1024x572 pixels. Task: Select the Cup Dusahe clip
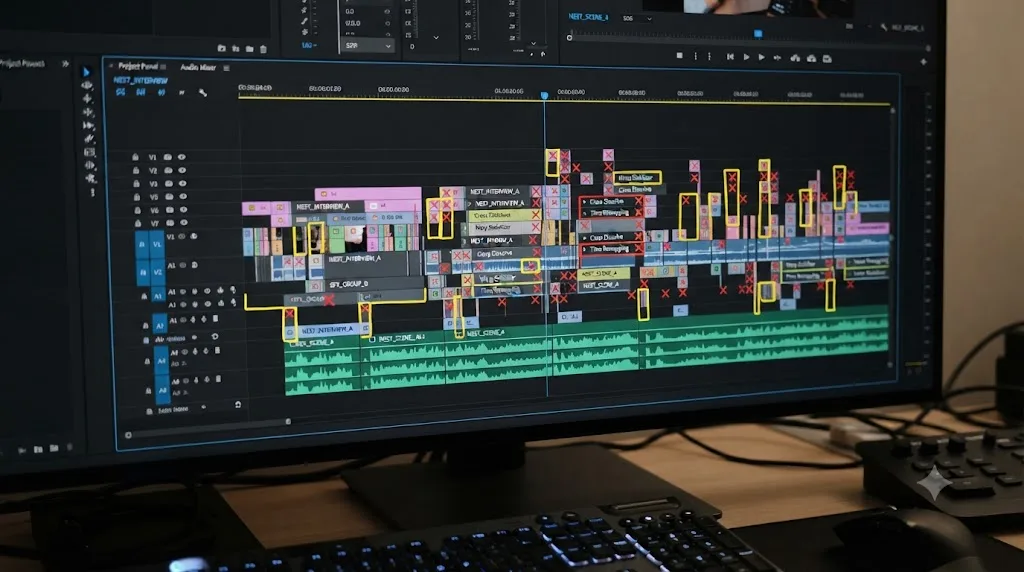point(611,237)
